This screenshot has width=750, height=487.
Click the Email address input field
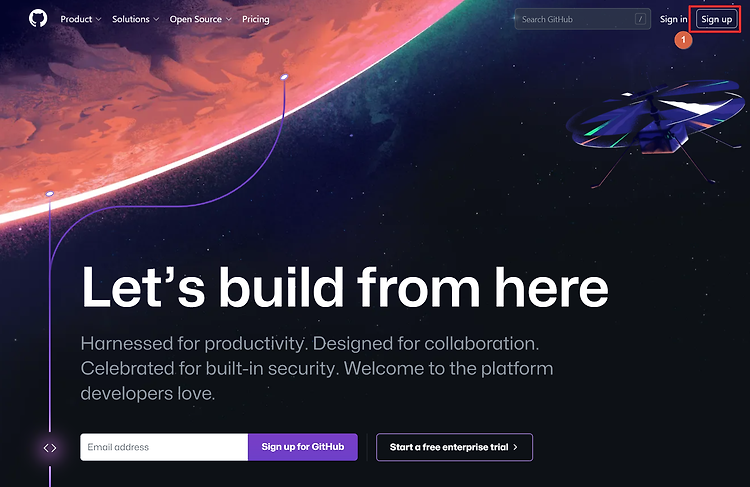164,447
